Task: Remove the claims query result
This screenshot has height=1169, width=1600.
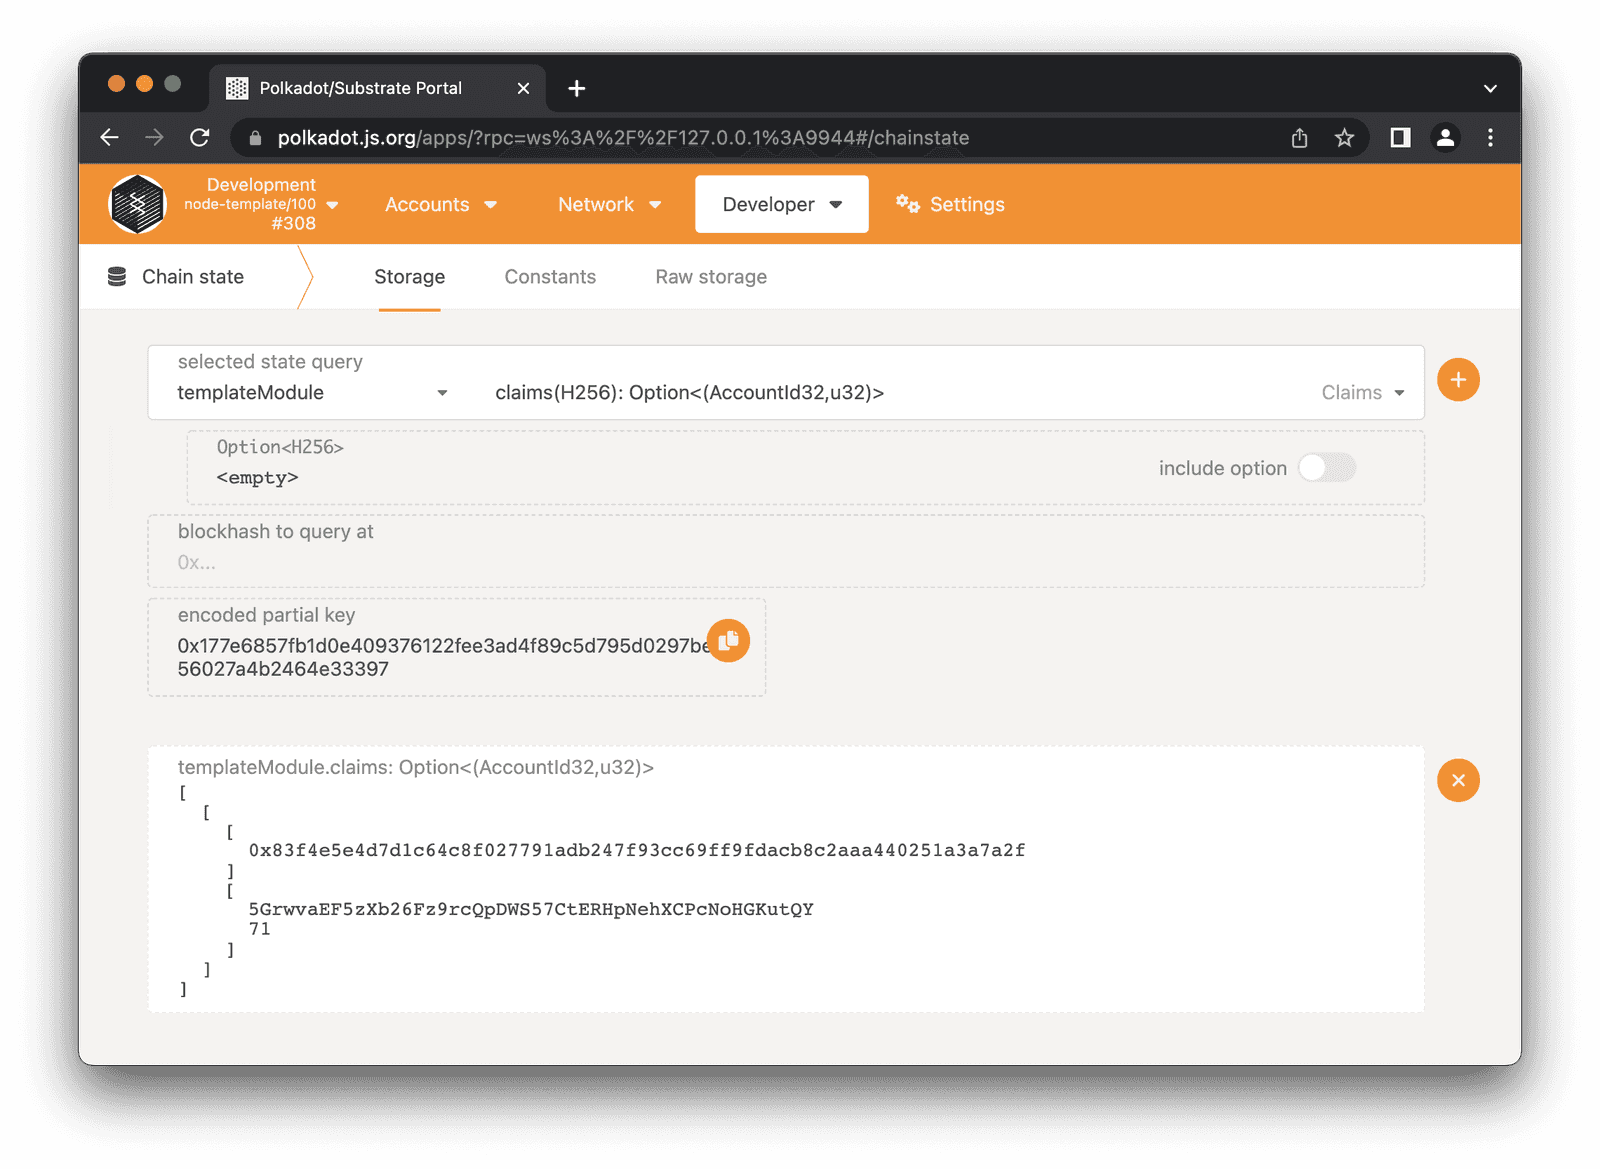Action: [1458, 780]
